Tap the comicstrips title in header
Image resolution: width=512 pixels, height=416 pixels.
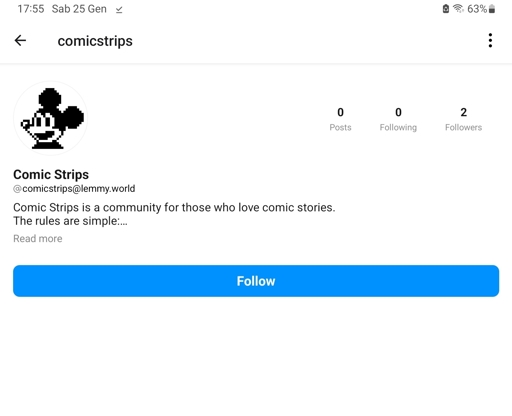click(95, 41)
